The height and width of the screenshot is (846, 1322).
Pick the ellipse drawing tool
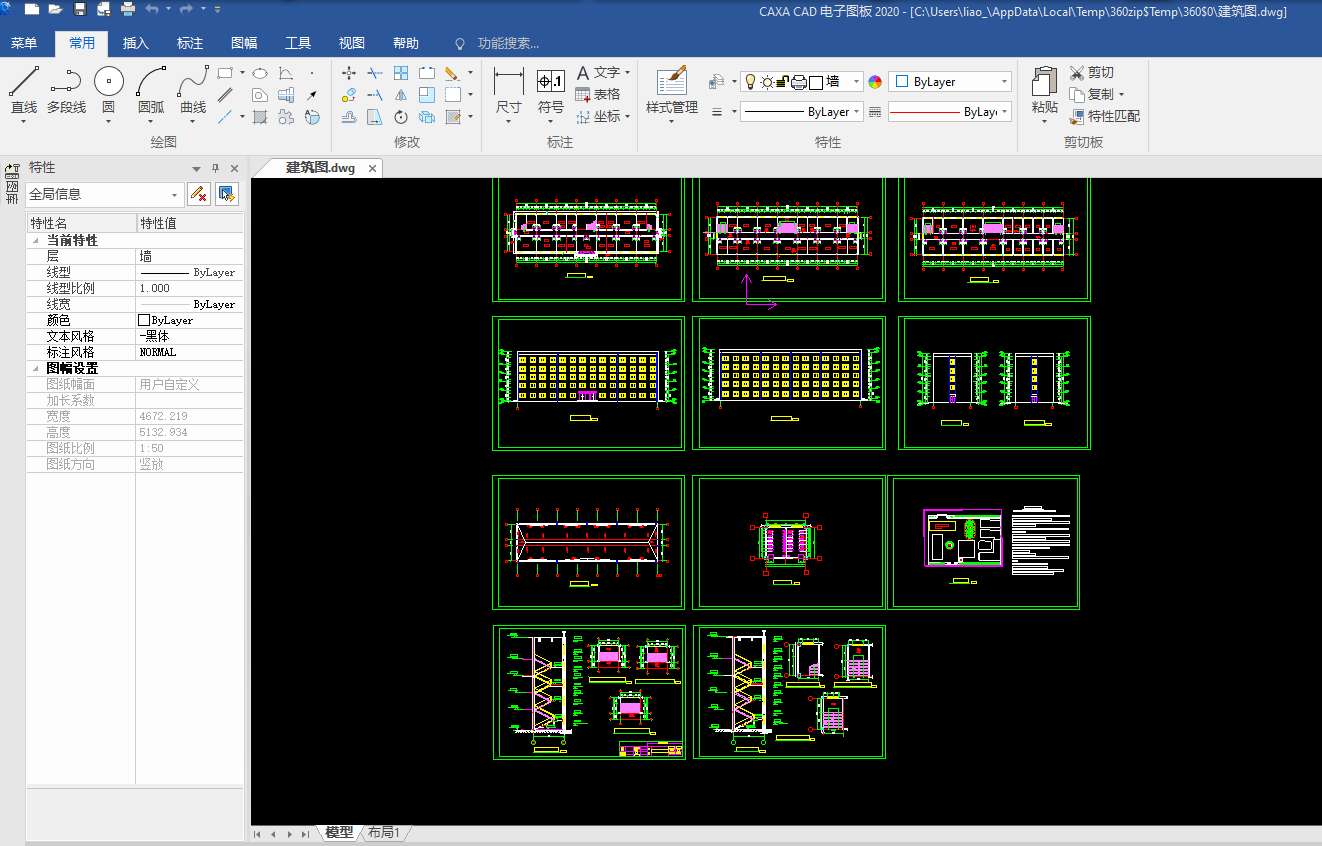pos(259,73)
